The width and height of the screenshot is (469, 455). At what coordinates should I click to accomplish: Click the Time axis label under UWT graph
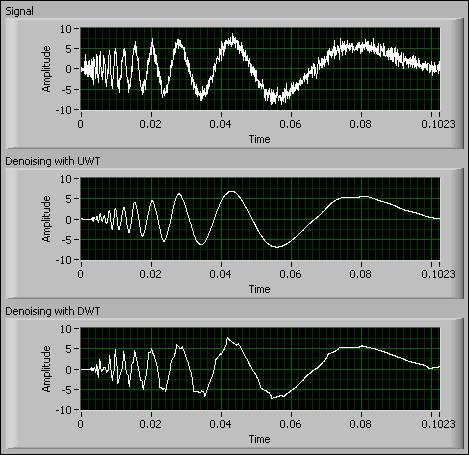[259, 289]
